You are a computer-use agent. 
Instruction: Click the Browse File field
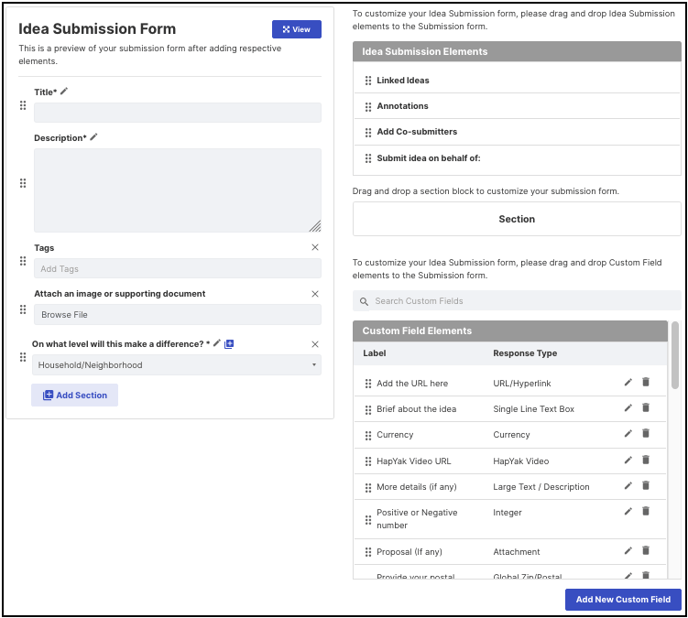tap(178, 315)
